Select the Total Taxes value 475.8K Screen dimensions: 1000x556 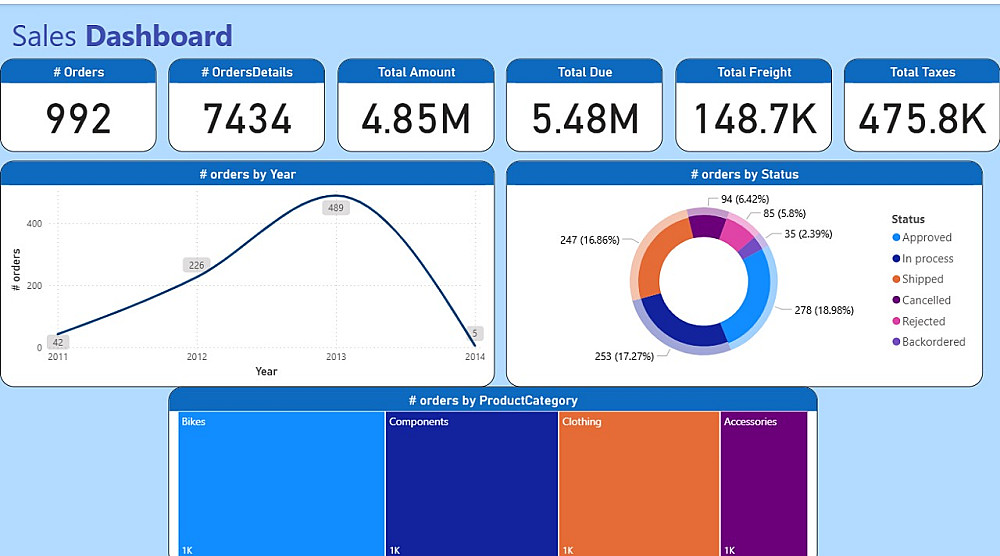(922, 119)
